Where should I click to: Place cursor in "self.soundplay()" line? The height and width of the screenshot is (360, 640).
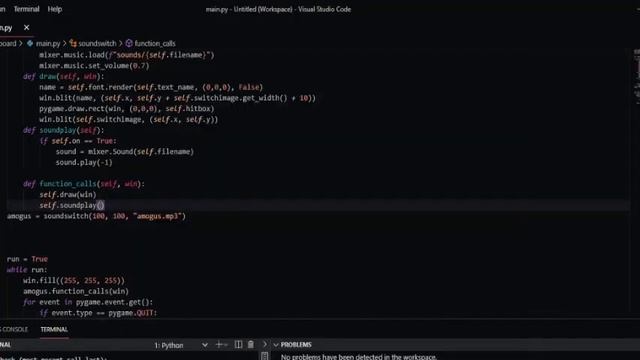coord(72,205)
